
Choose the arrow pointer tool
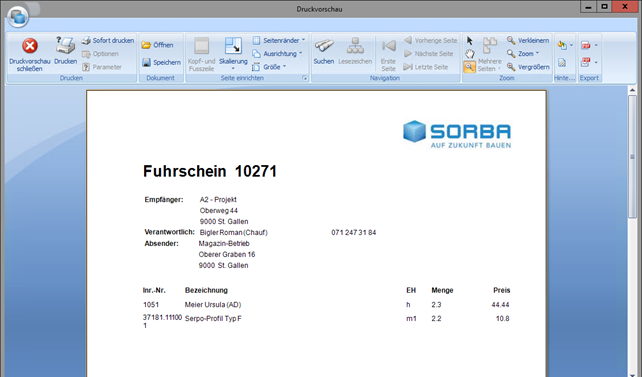[470, 41]
